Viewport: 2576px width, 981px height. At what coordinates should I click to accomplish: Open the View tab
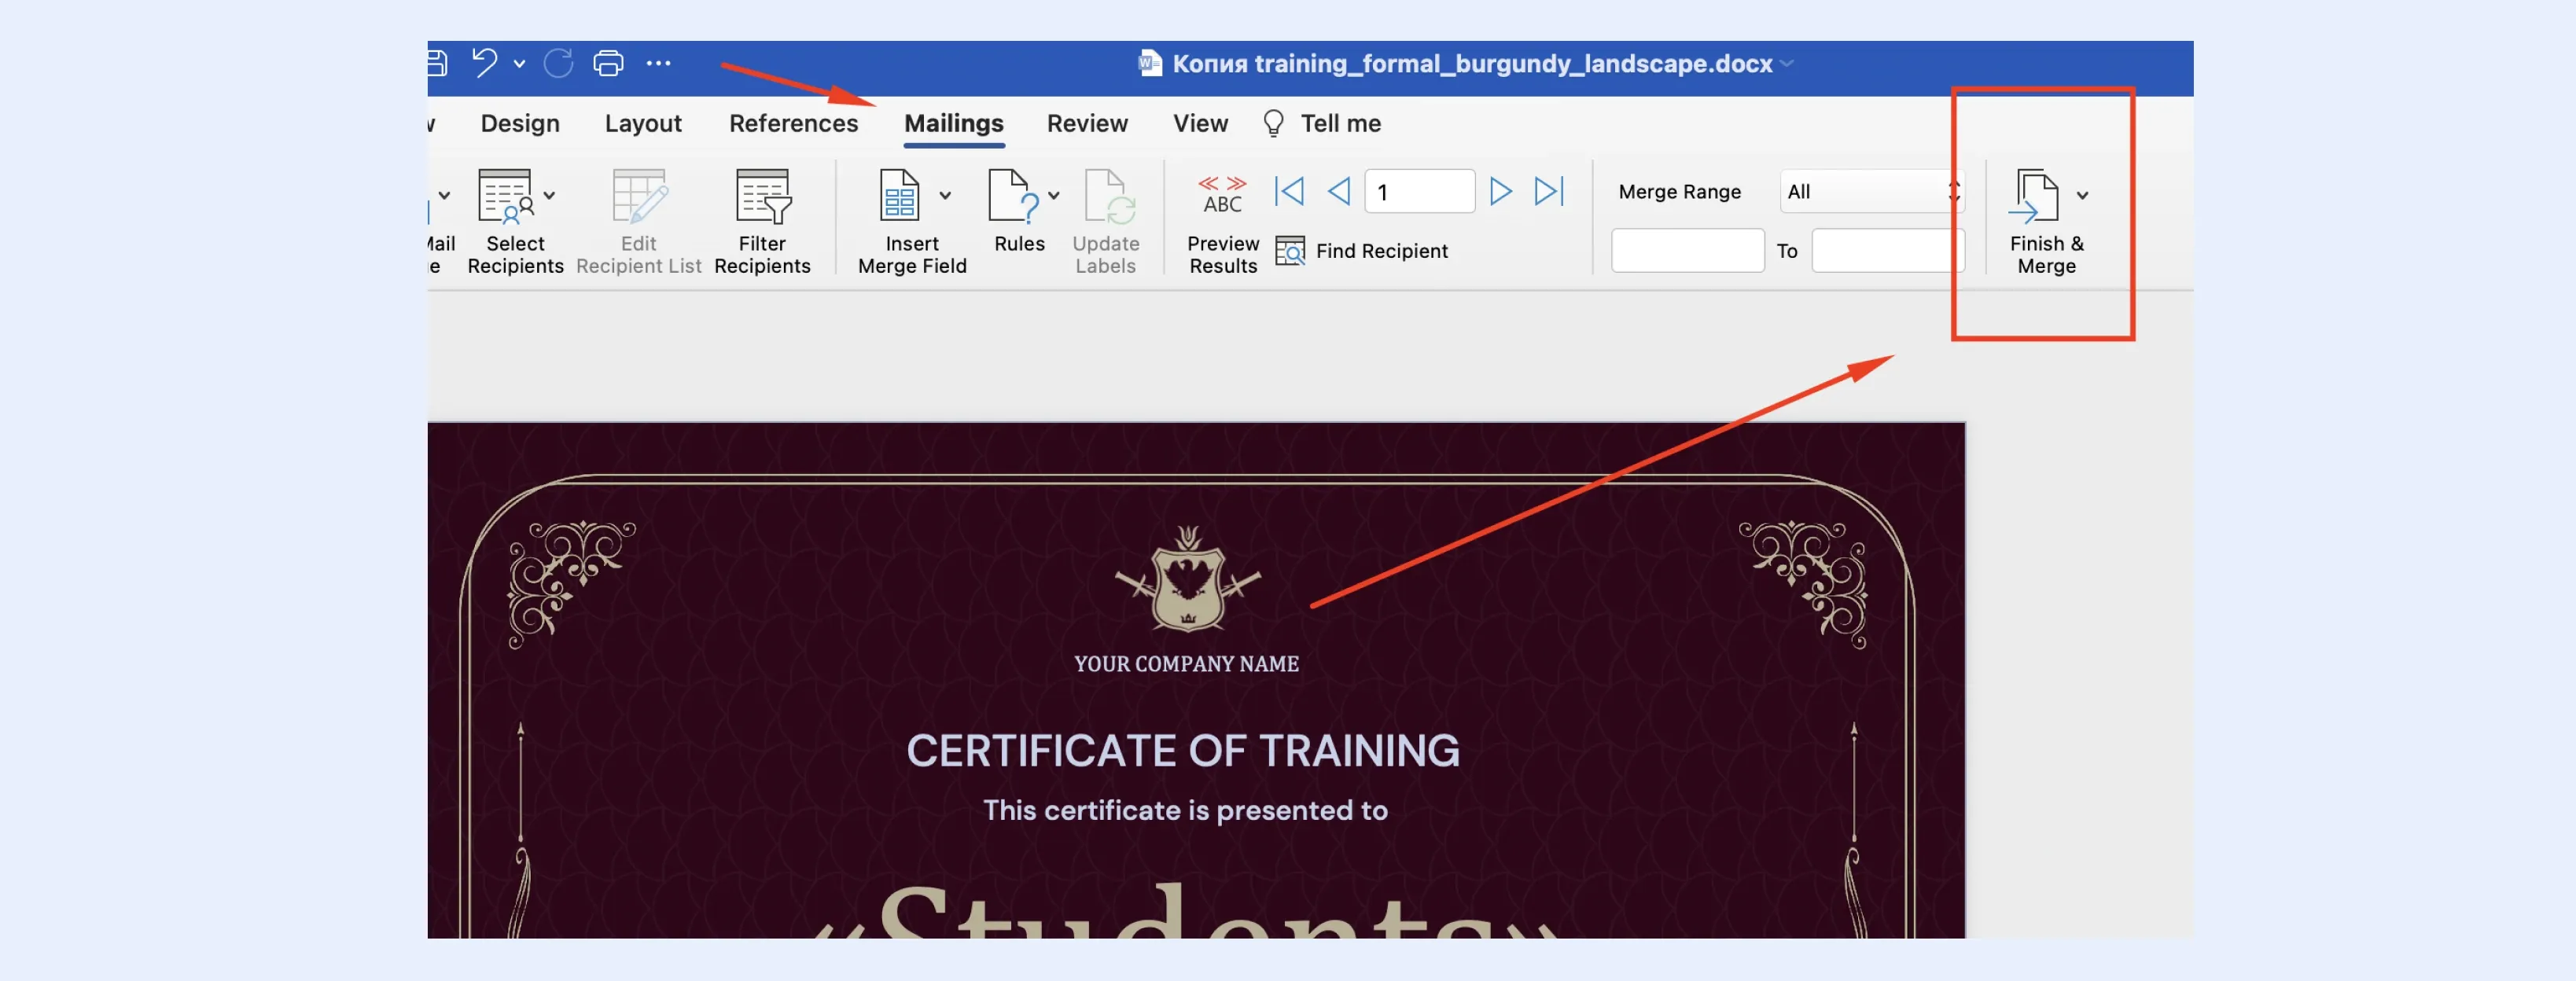(x=1200, y=123)
